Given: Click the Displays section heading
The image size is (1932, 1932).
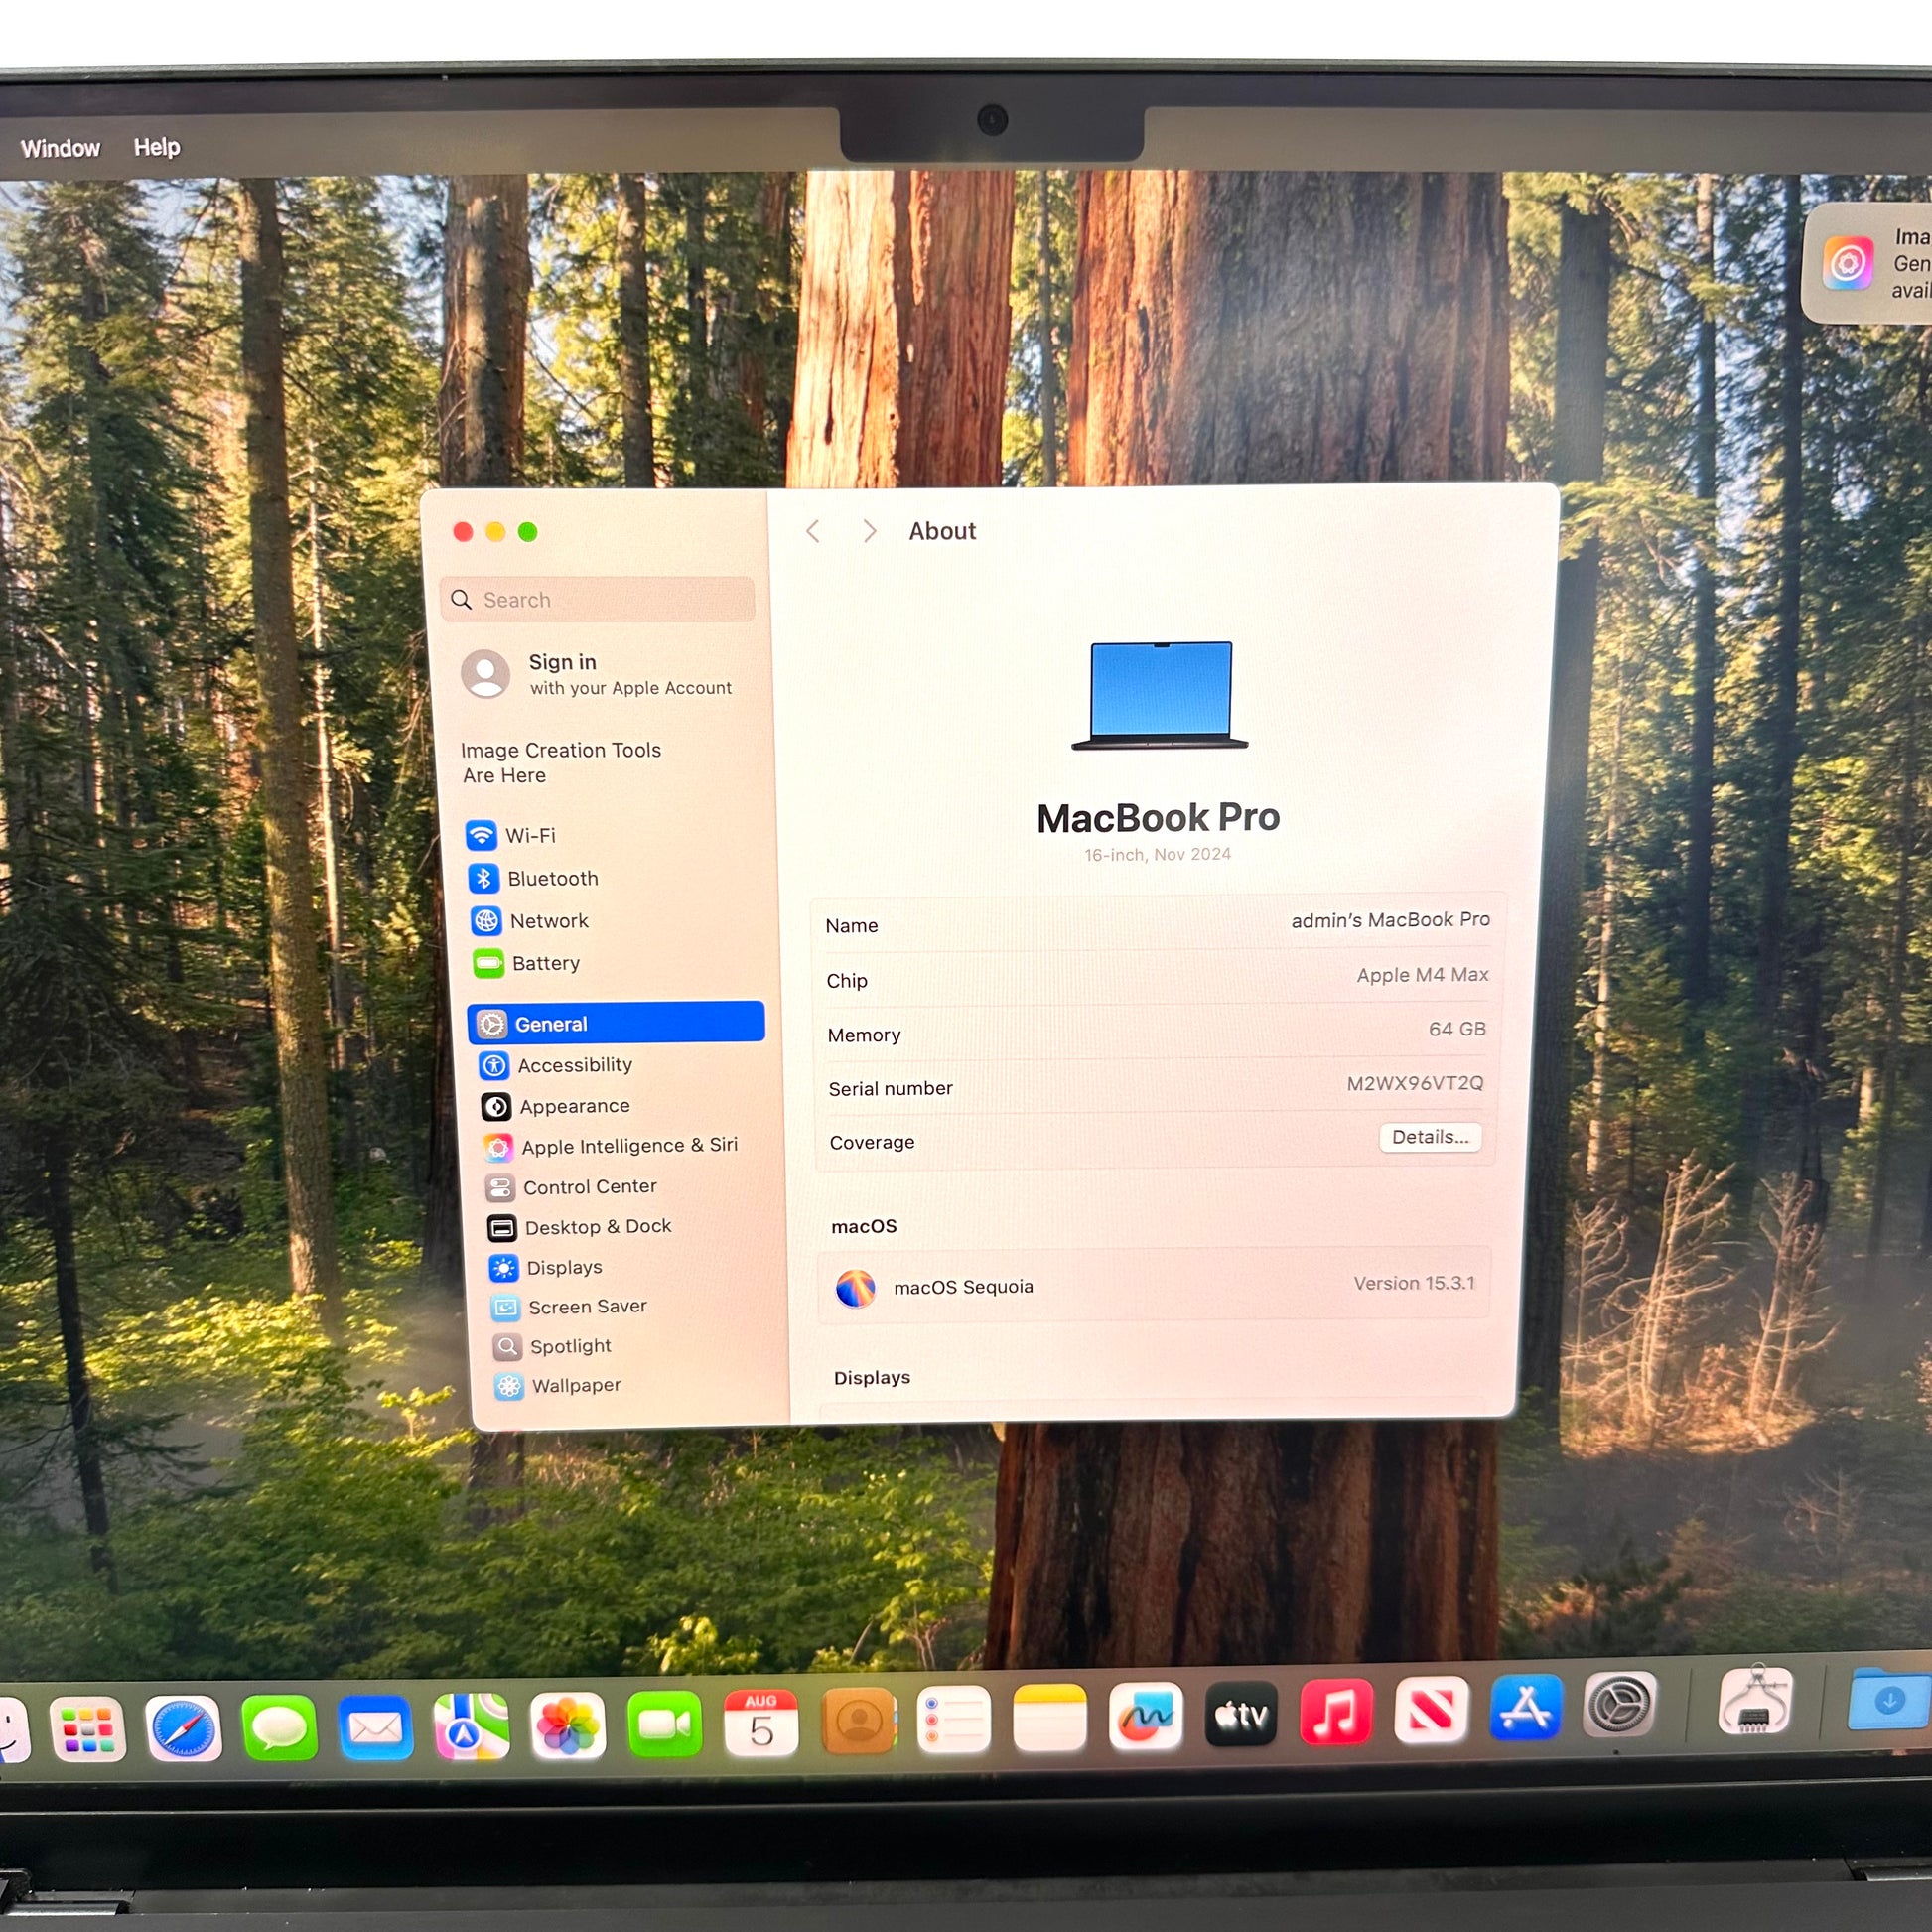Looking at the screenshot, I should tap(872, 1377).
